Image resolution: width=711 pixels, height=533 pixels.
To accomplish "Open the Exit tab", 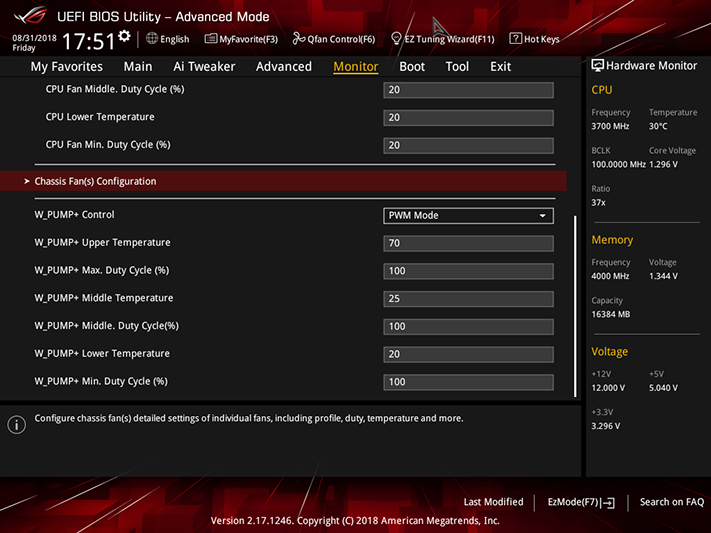I will [501, 67].
